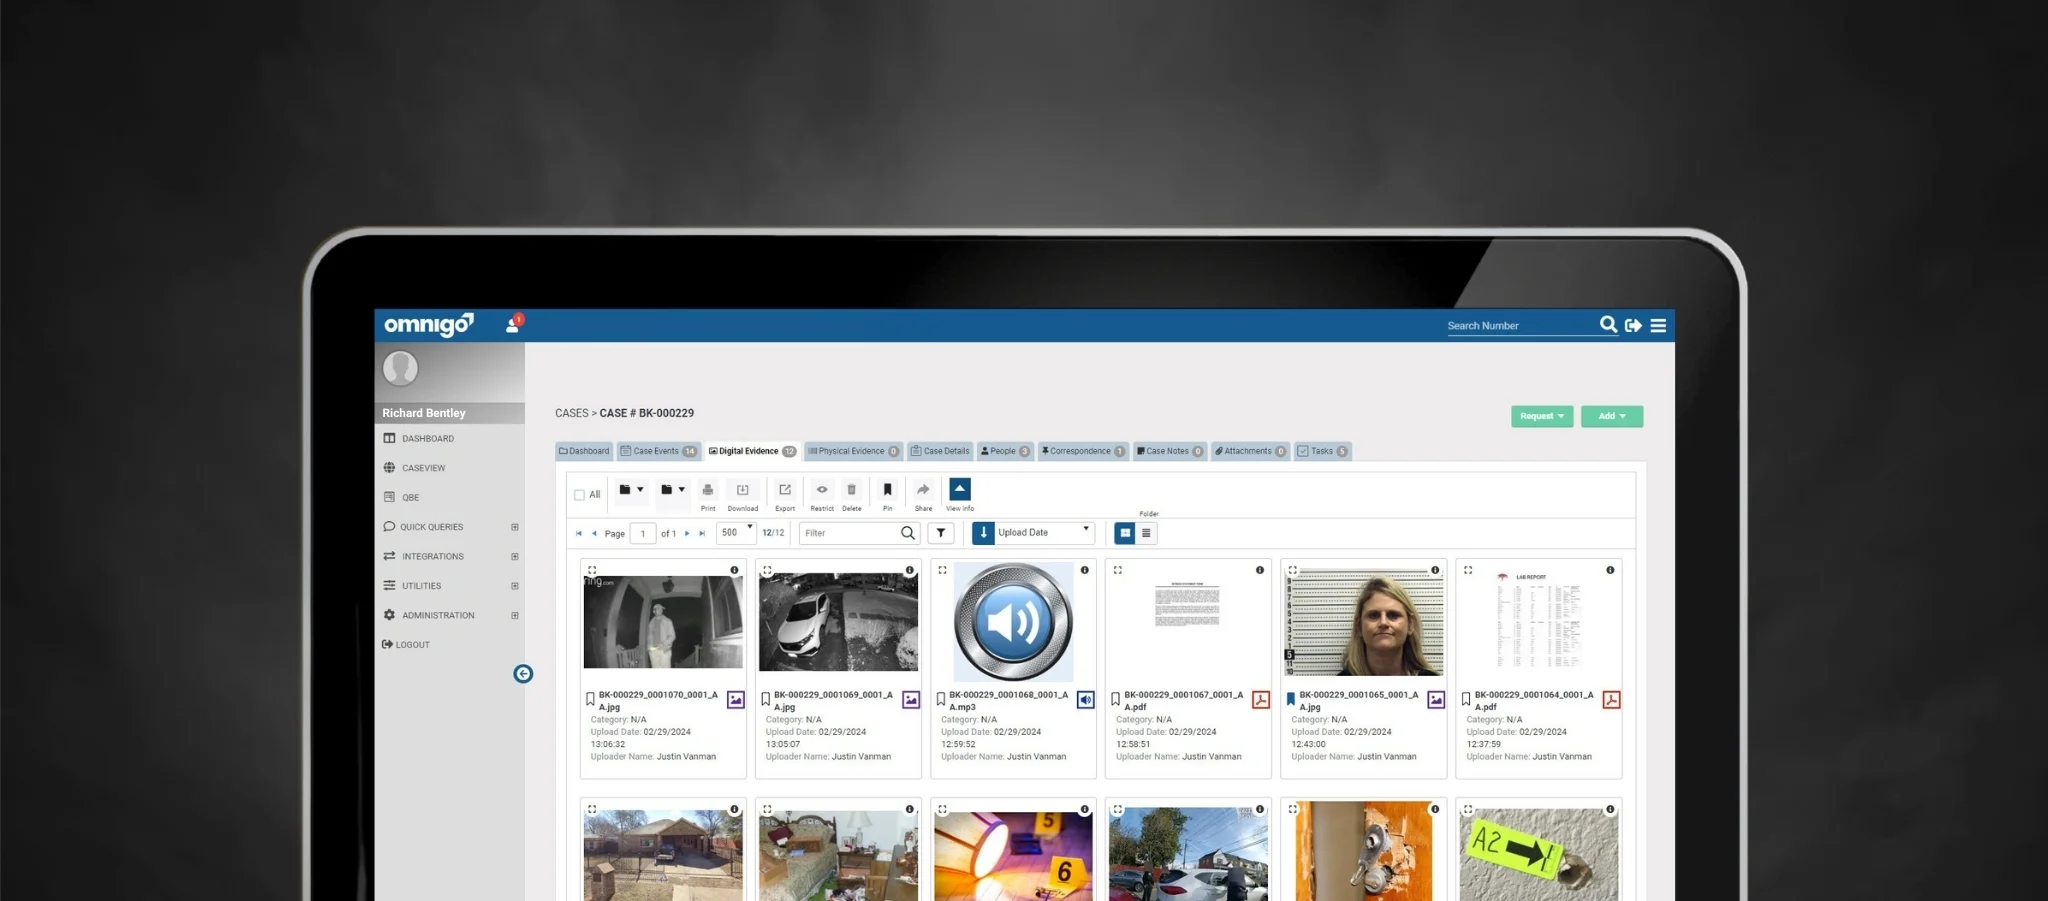Click the search magnifier in header
The width and height of the screenshot is (2048, 901).
1608,324
